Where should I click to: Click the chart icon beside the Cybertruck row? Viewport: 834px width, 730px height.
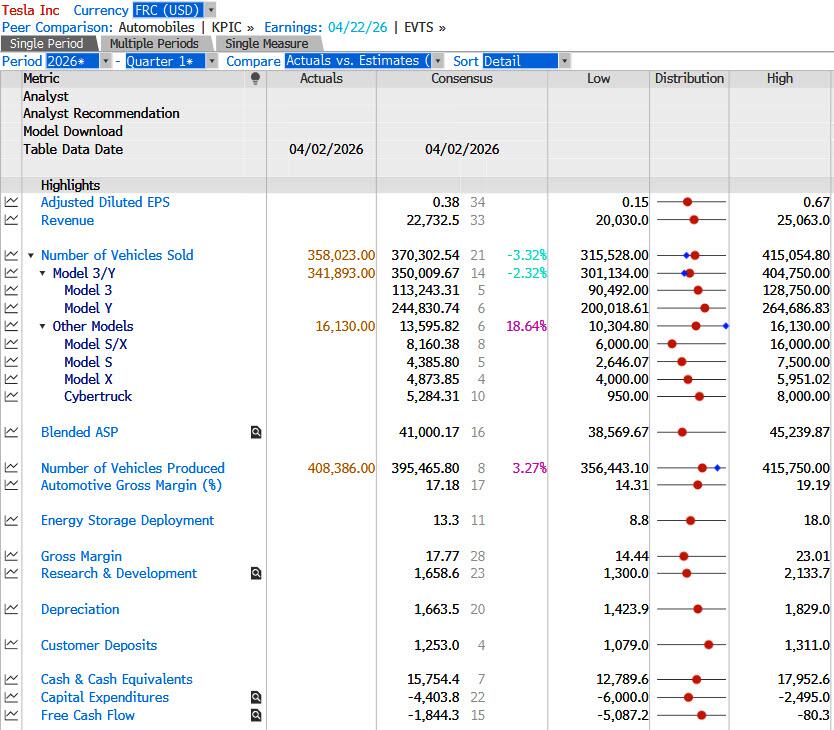[11, 397]
